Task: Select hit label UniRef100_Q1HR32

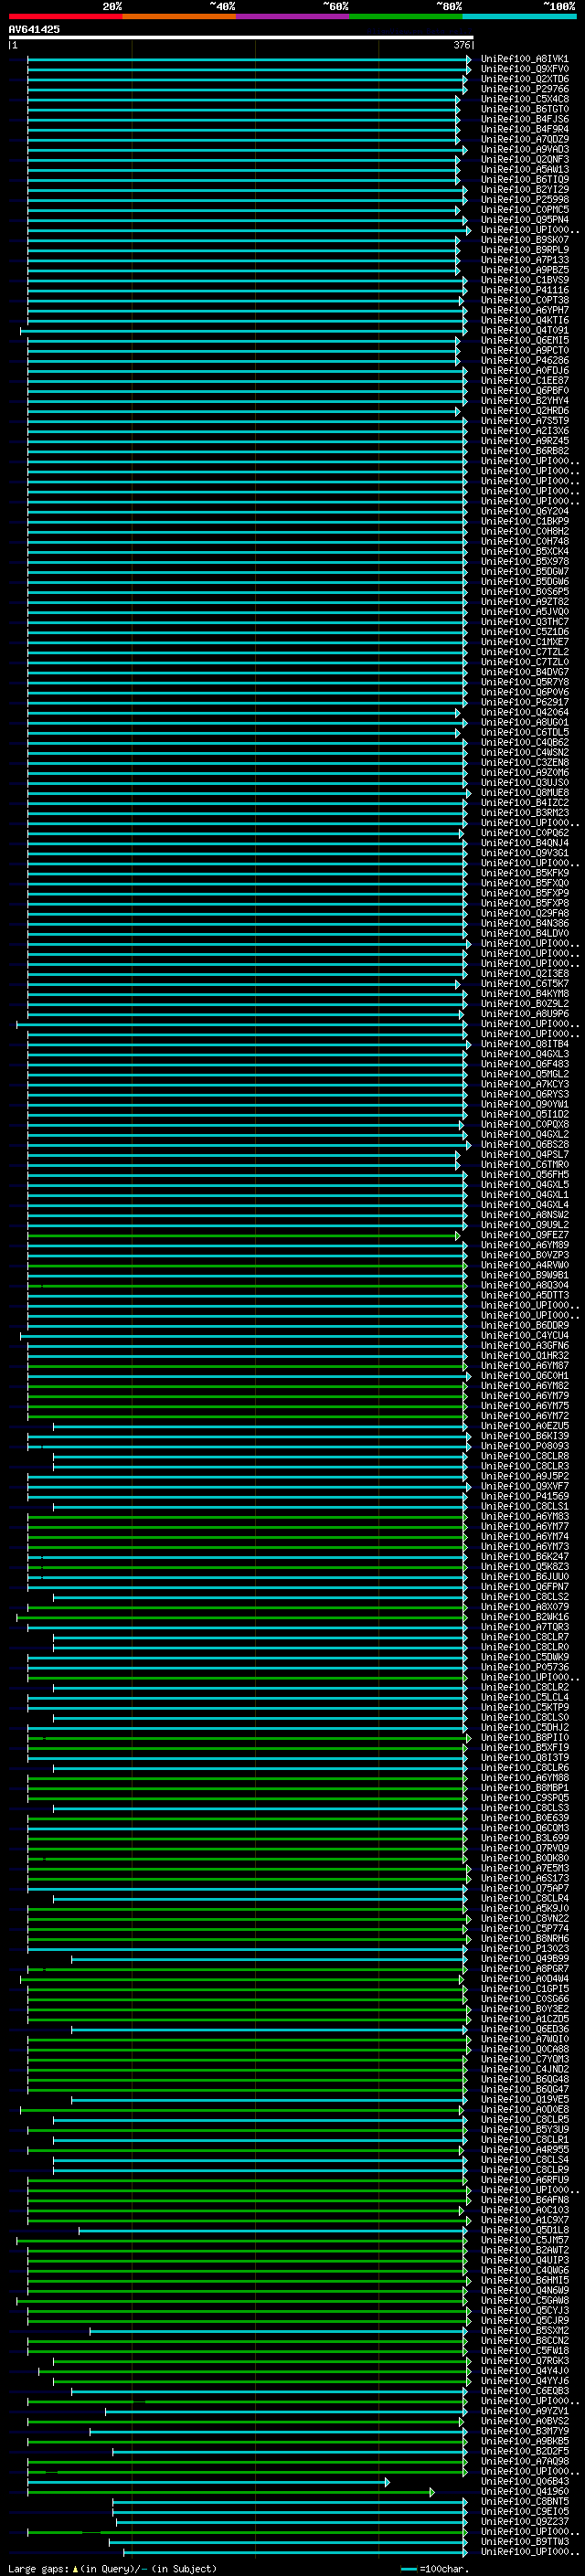Action: pyautogui.click(x=525, y=1356)
